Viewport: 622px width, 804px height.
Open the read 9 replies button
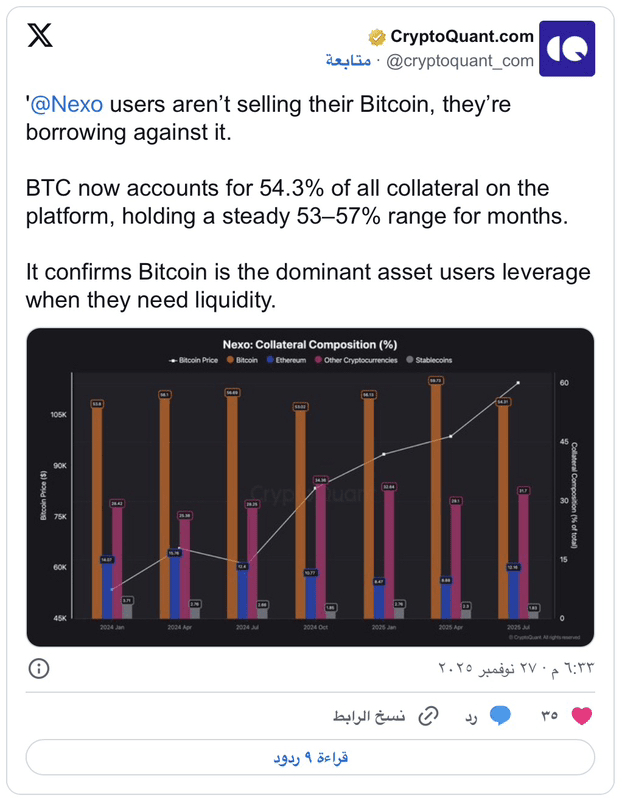[x=310, y=757]
